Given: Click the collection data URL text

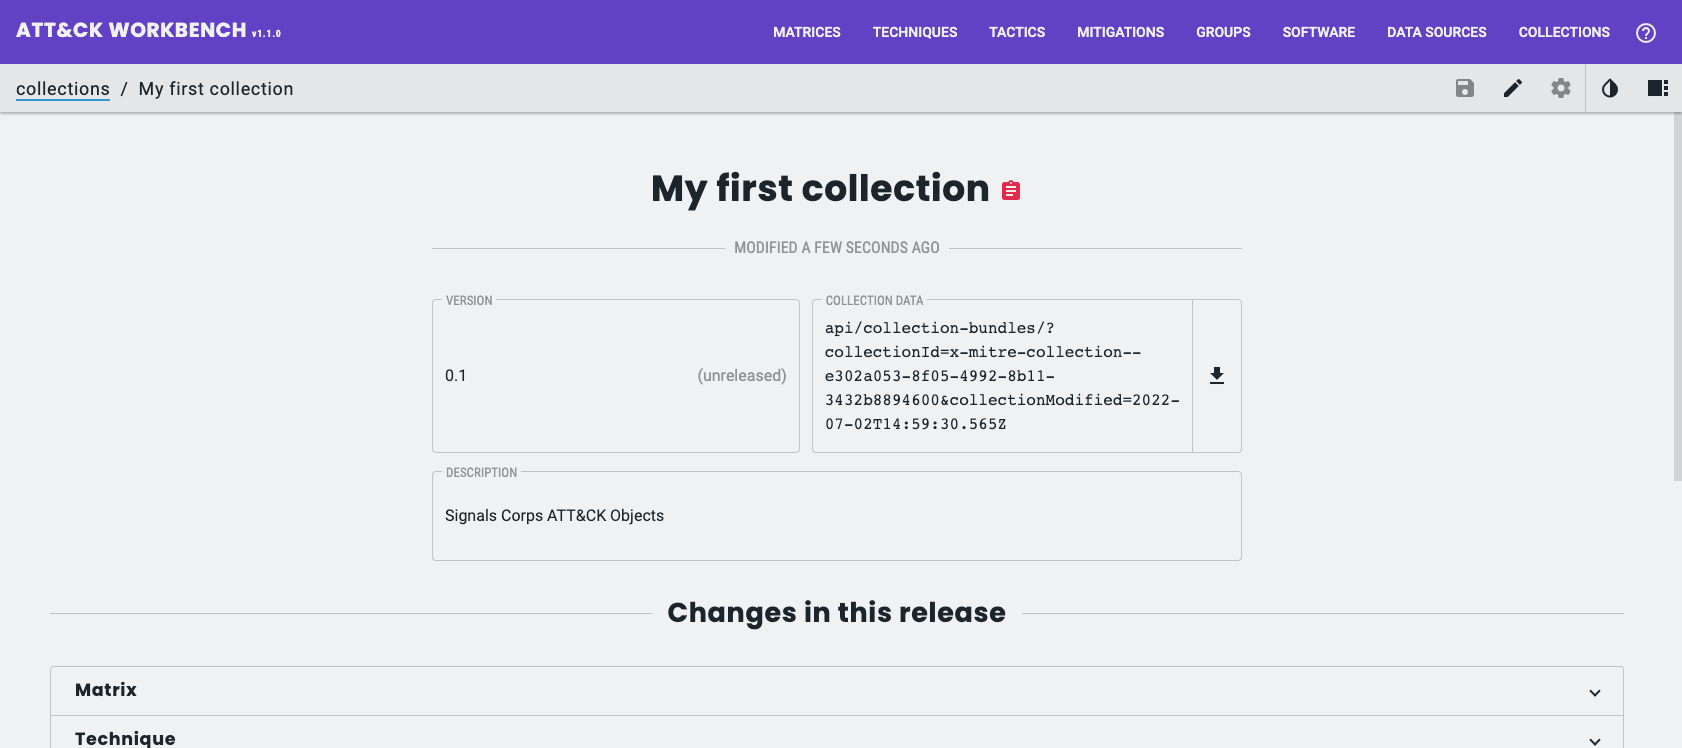Looking at the screenshot, I should [1001, 376].
